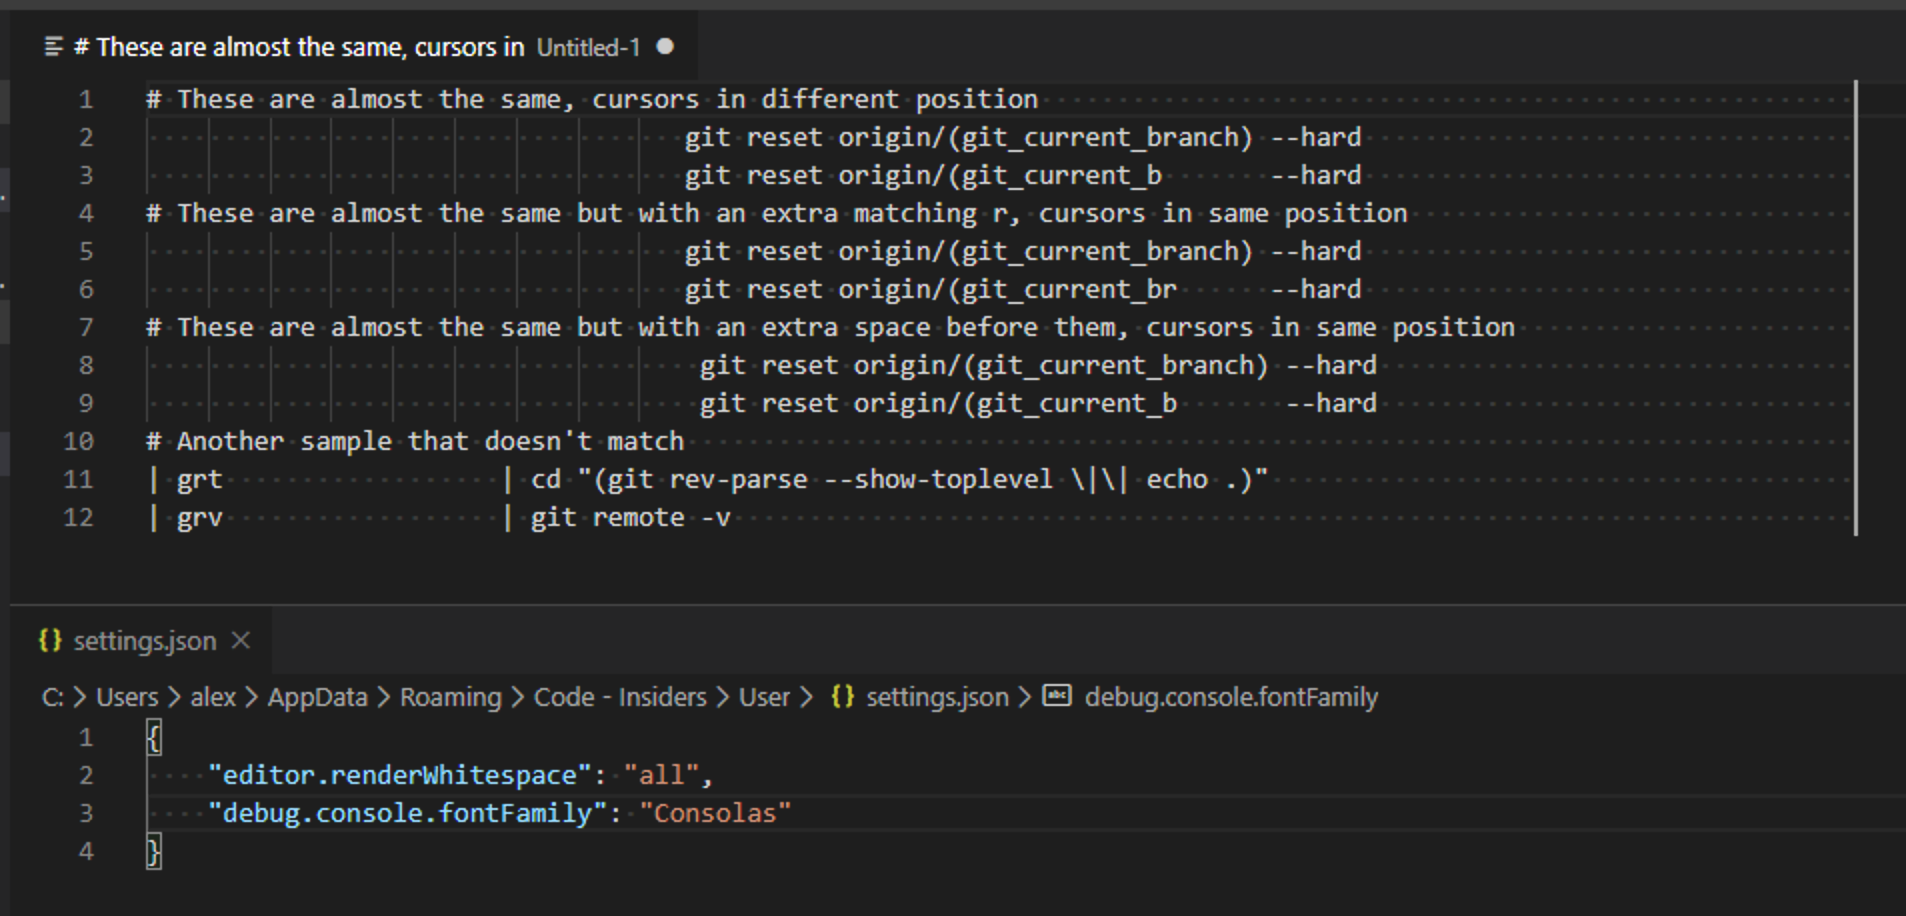Click the property symbol icon before debug.console.fontFamily
The width and height of the screenshot is (1906, 916).
(1057, 696)
